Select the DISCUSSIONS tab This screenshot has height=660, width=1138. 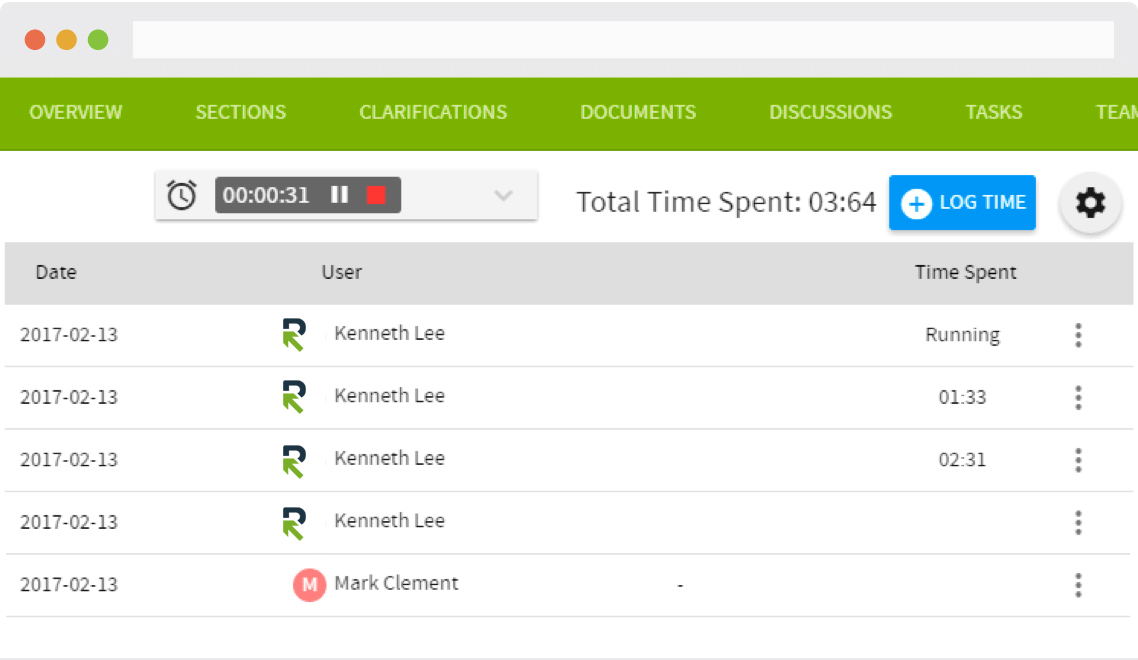coord(830,112)
